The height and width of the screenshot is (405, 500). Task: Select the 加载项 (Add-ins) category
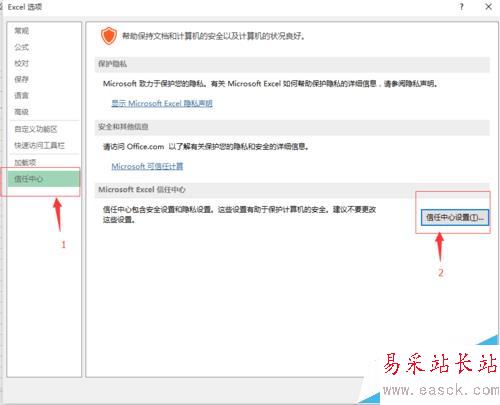[25, 162]
